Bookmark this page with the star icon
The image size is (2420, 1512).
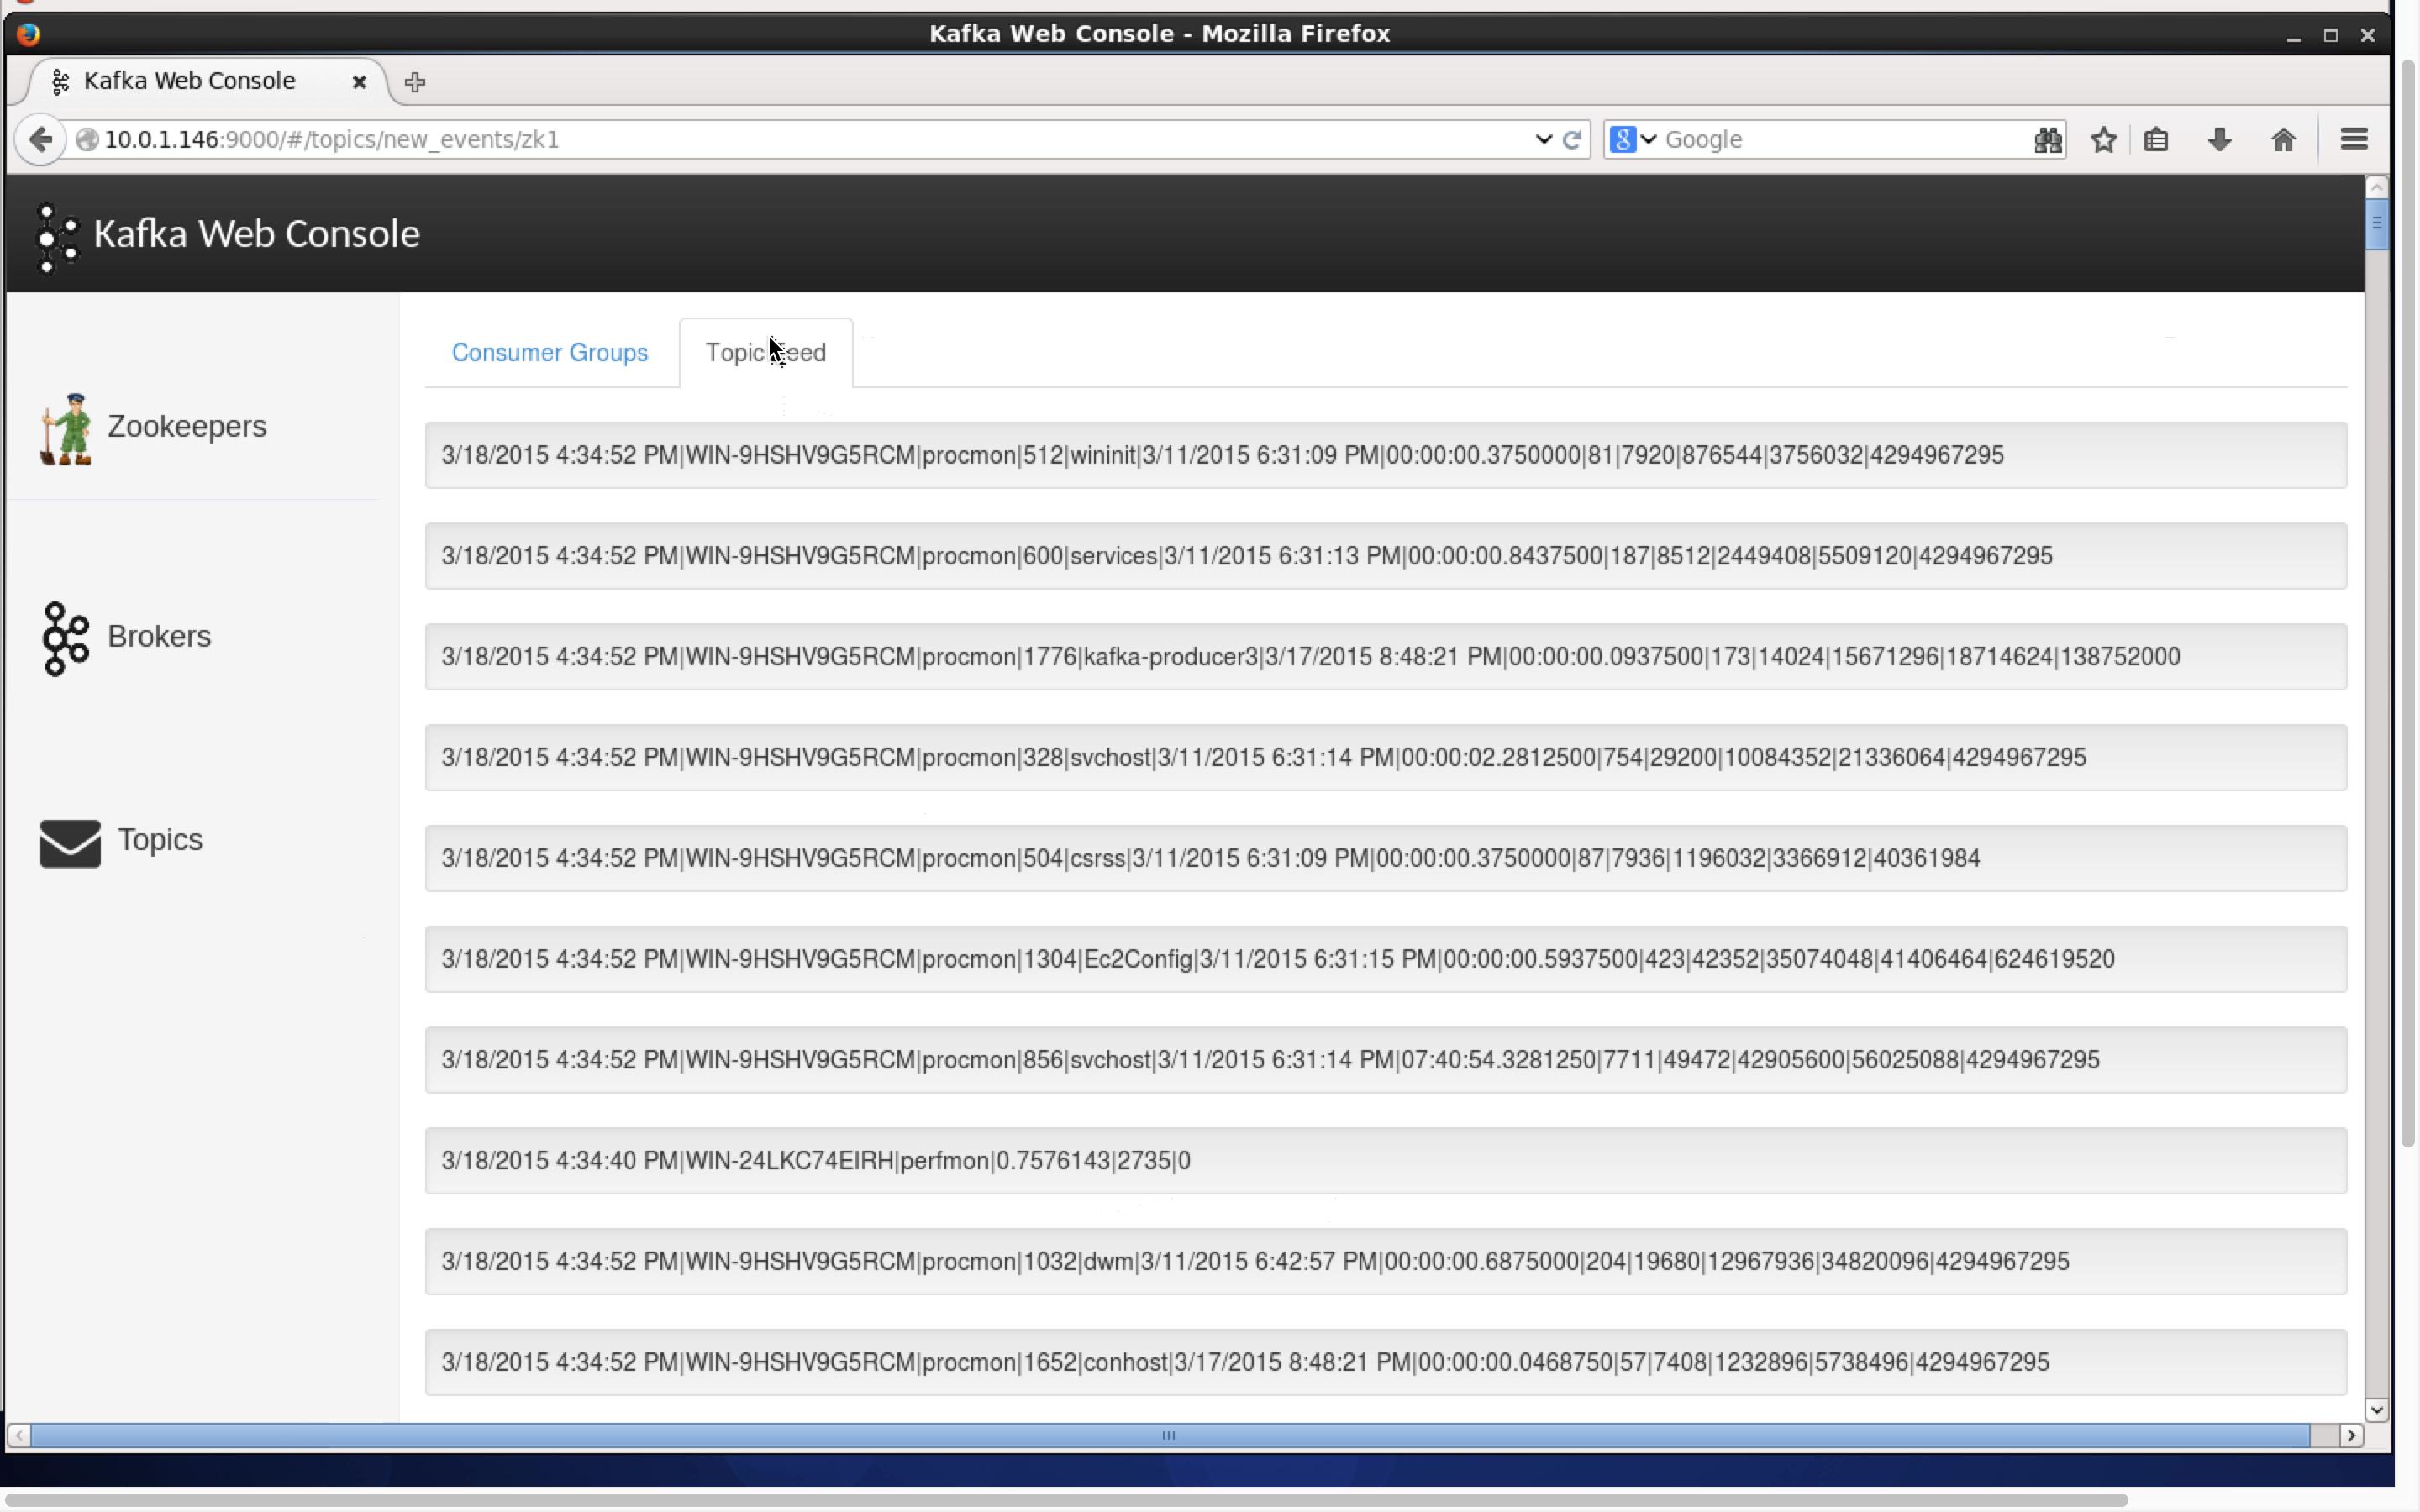(x=2103, y=139)
